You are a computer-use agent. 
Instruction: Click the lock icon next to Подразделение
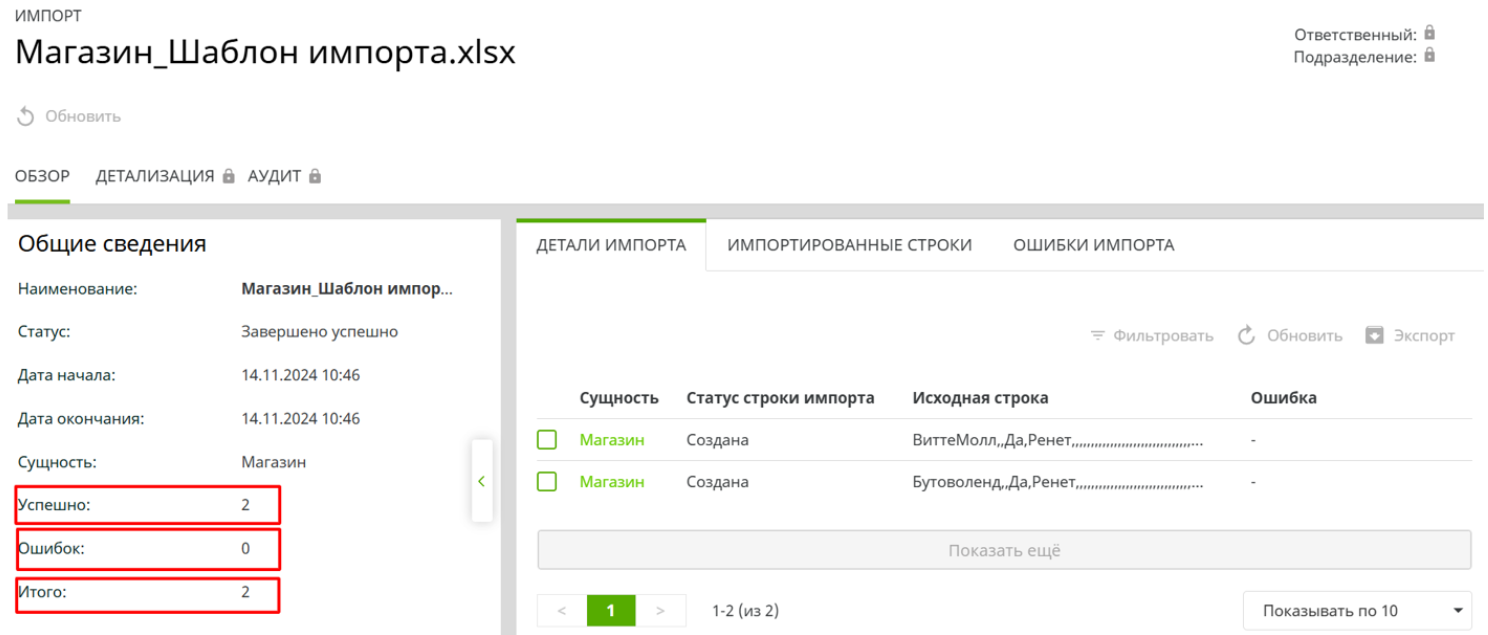click(x=1430, y=56)
